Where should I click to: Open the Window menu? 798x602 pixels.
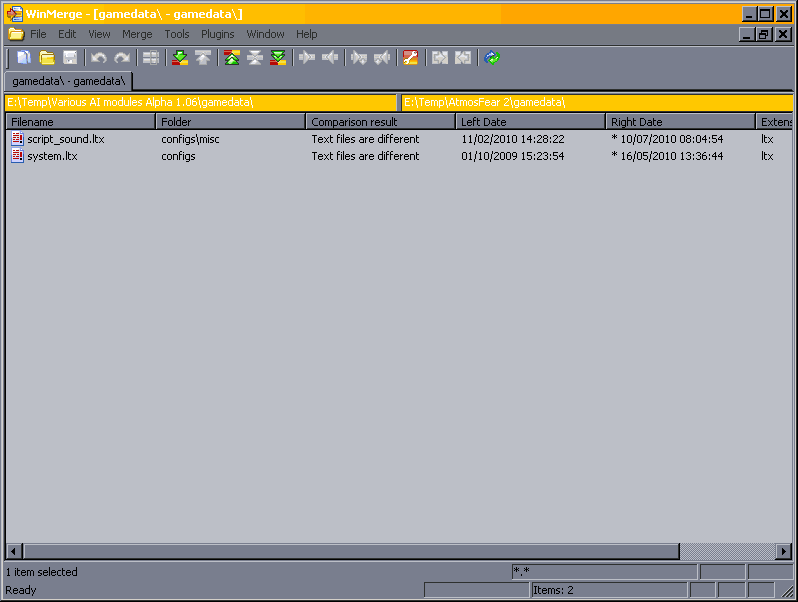click(x=265, y=34)
